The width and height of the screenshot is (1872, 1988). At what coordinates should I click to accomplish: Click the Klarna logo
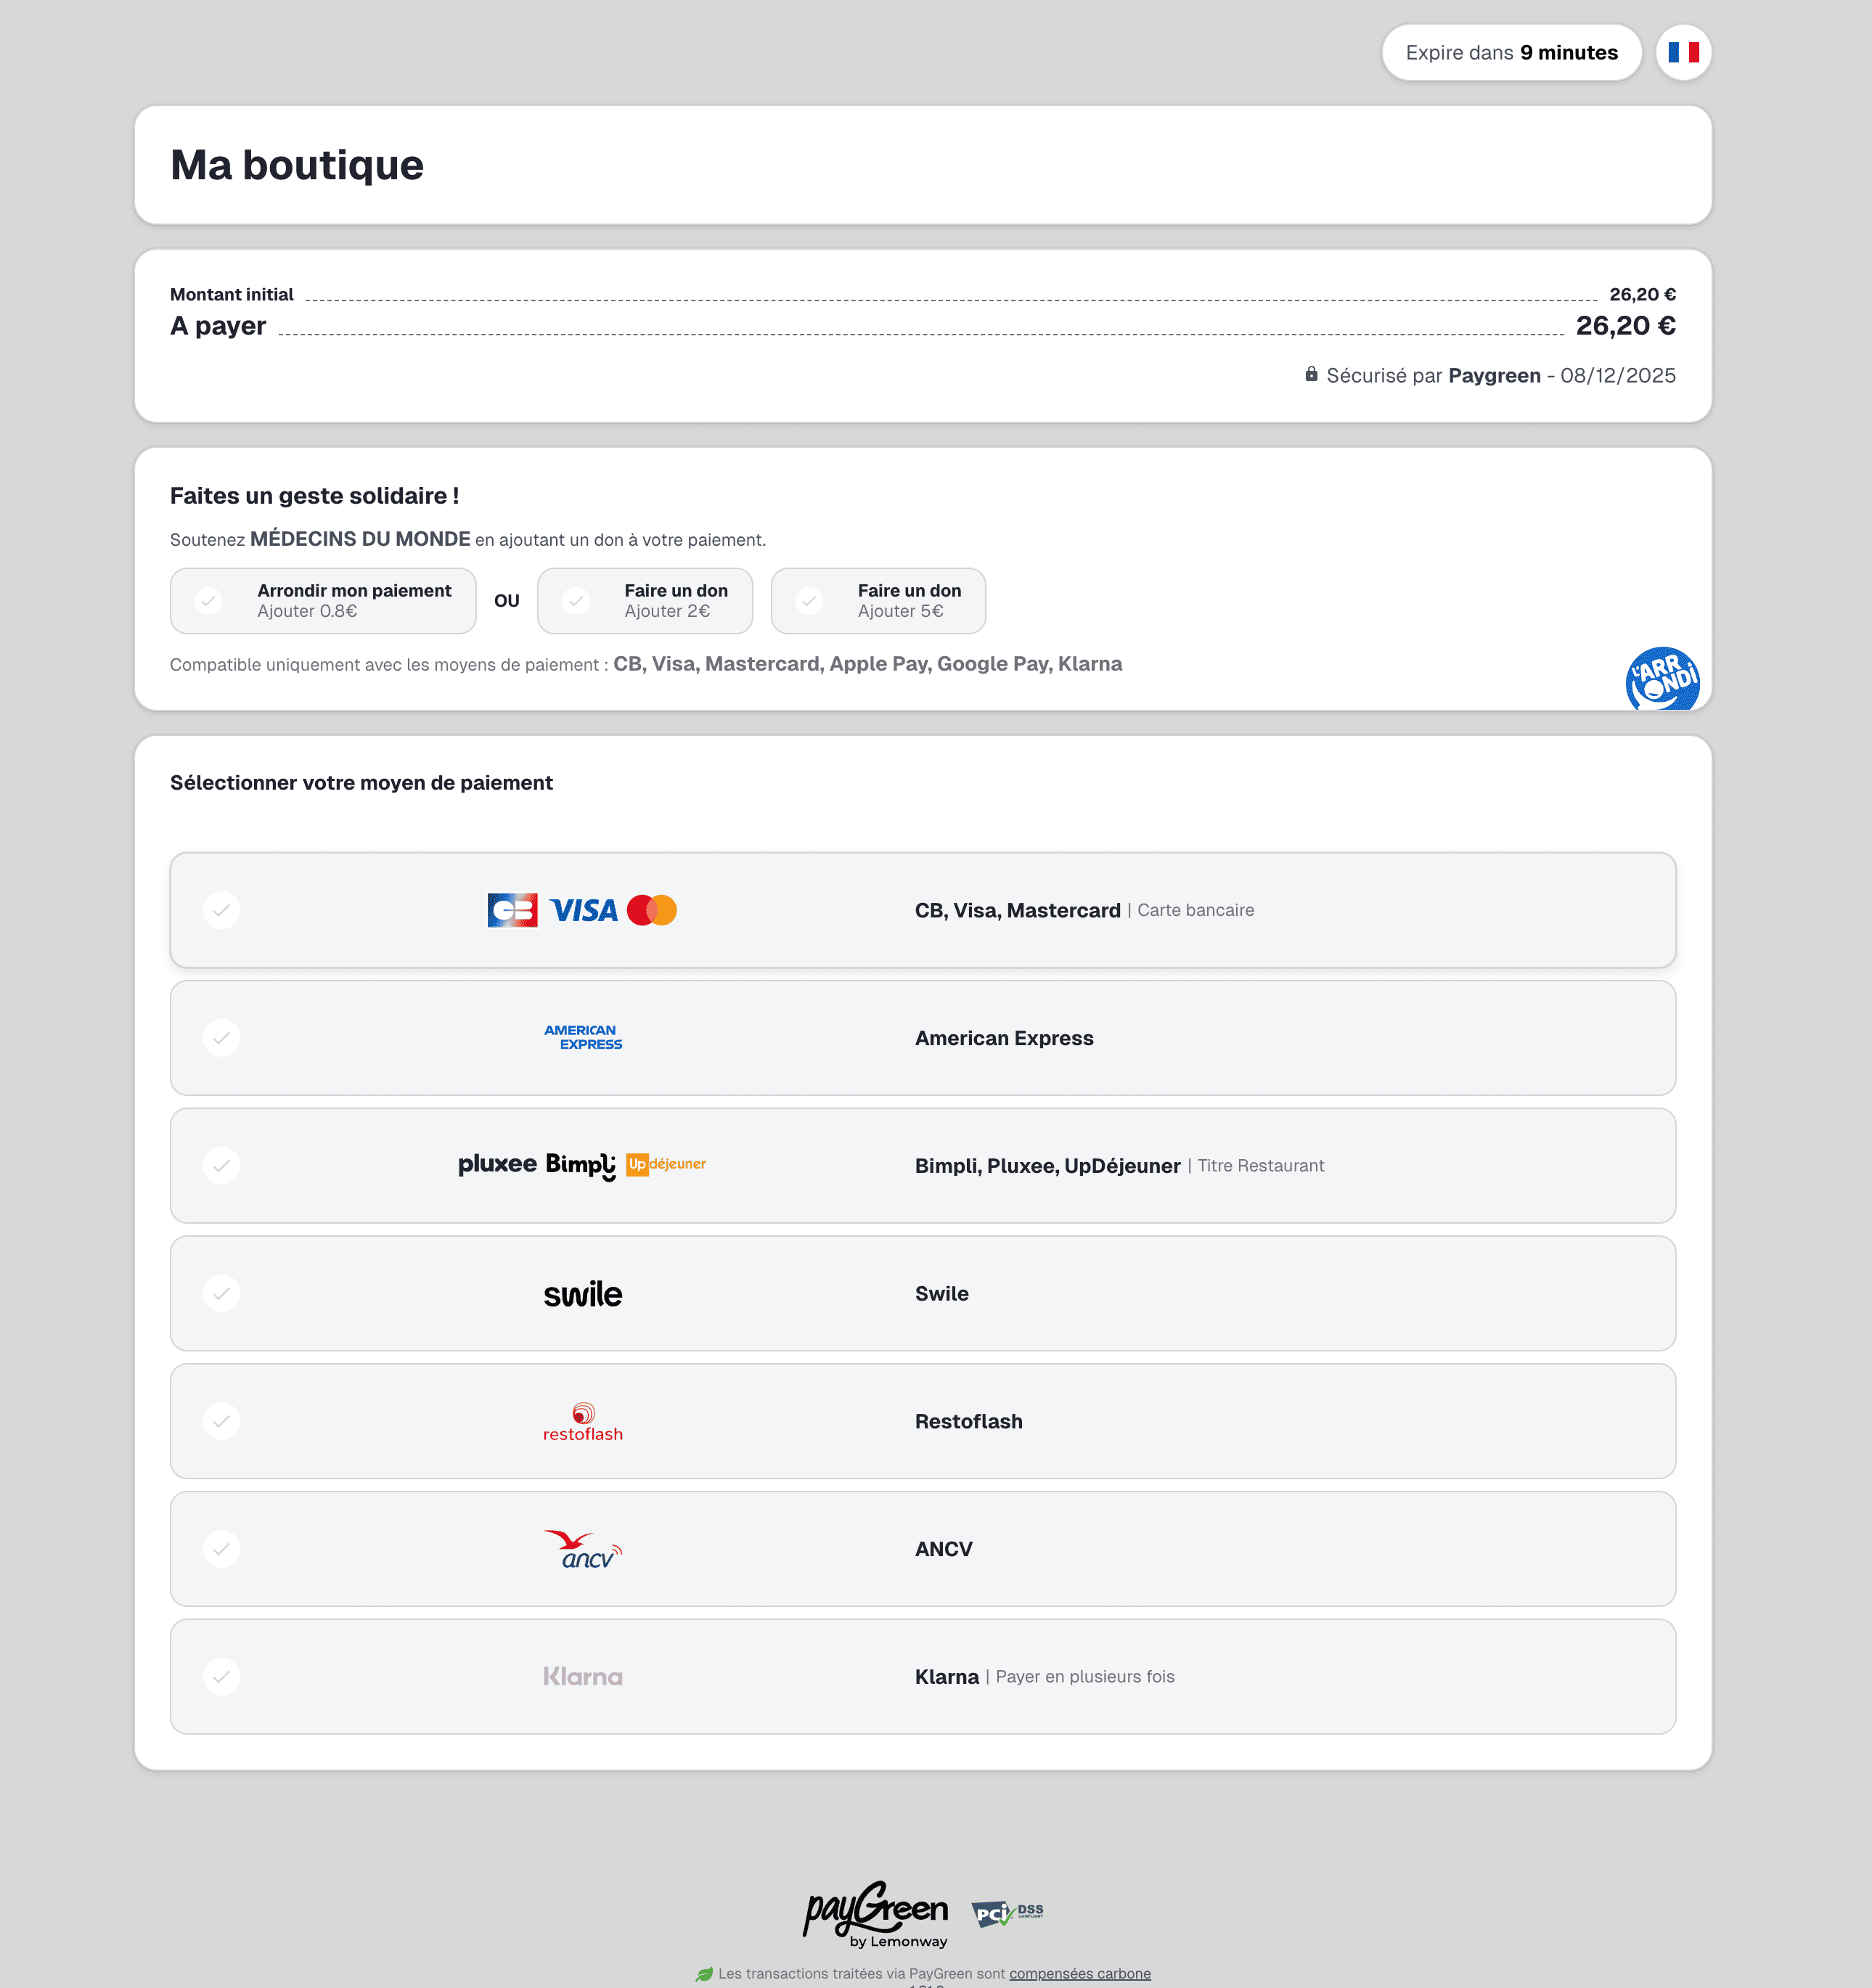click(583, 1676)
